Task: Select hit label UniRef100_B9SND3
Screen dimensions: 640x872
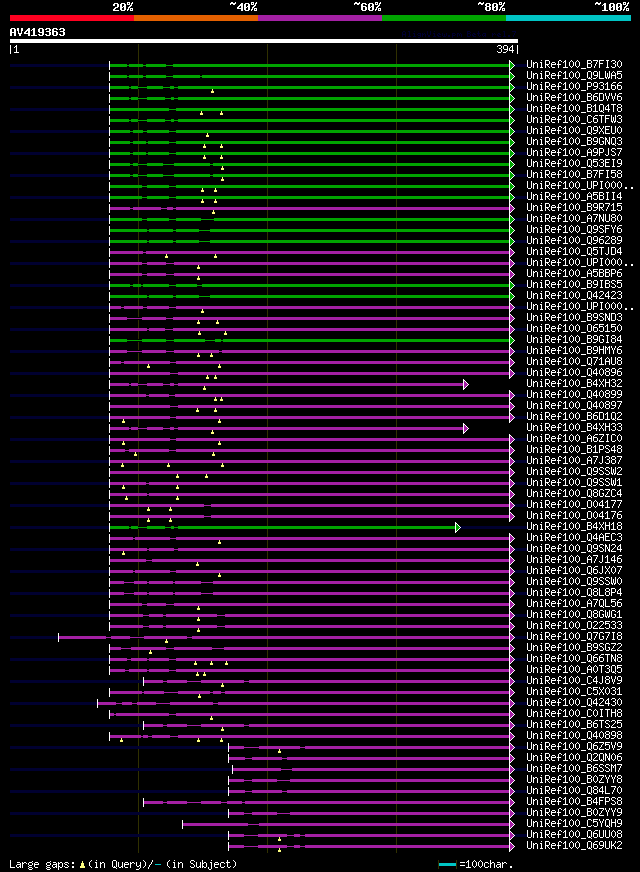Action: coord(574,318)
